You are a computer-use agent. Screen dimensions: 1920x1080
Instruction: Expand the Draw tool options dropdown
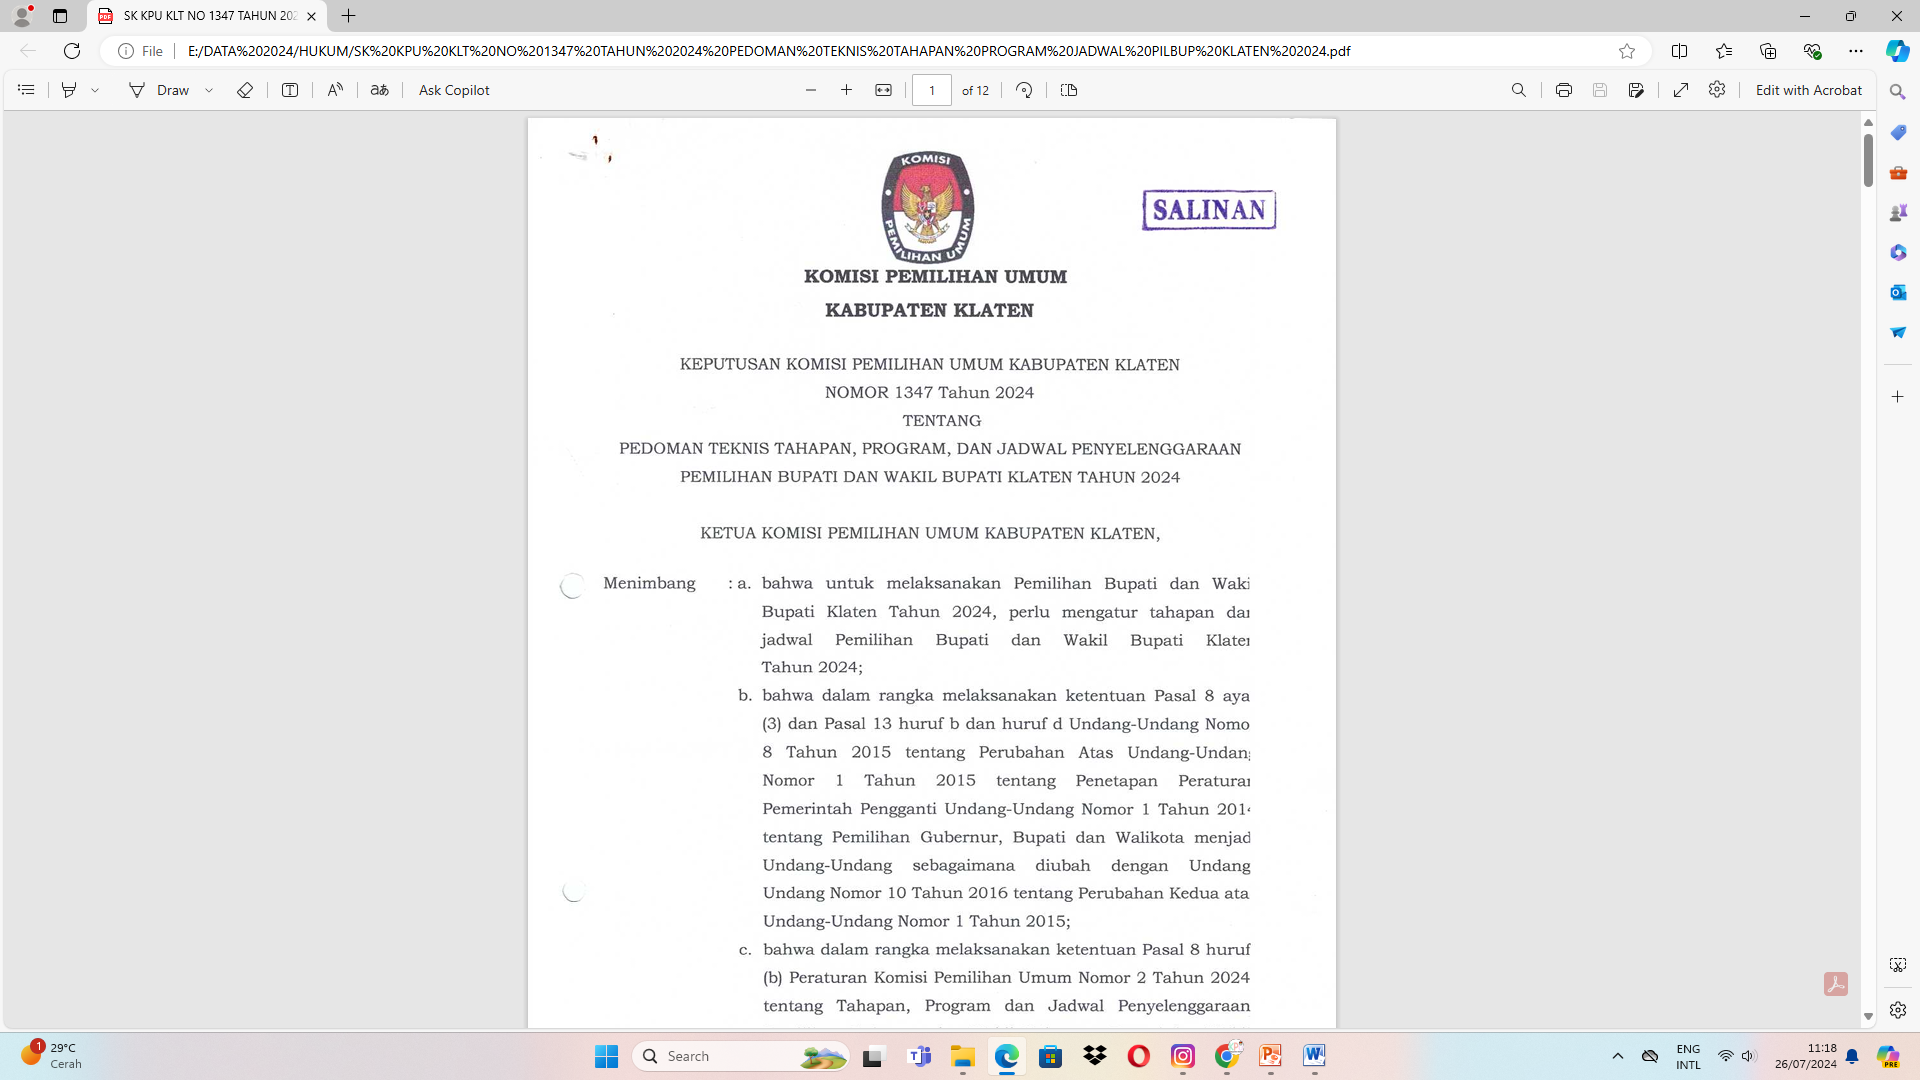(x=209, y=90)
